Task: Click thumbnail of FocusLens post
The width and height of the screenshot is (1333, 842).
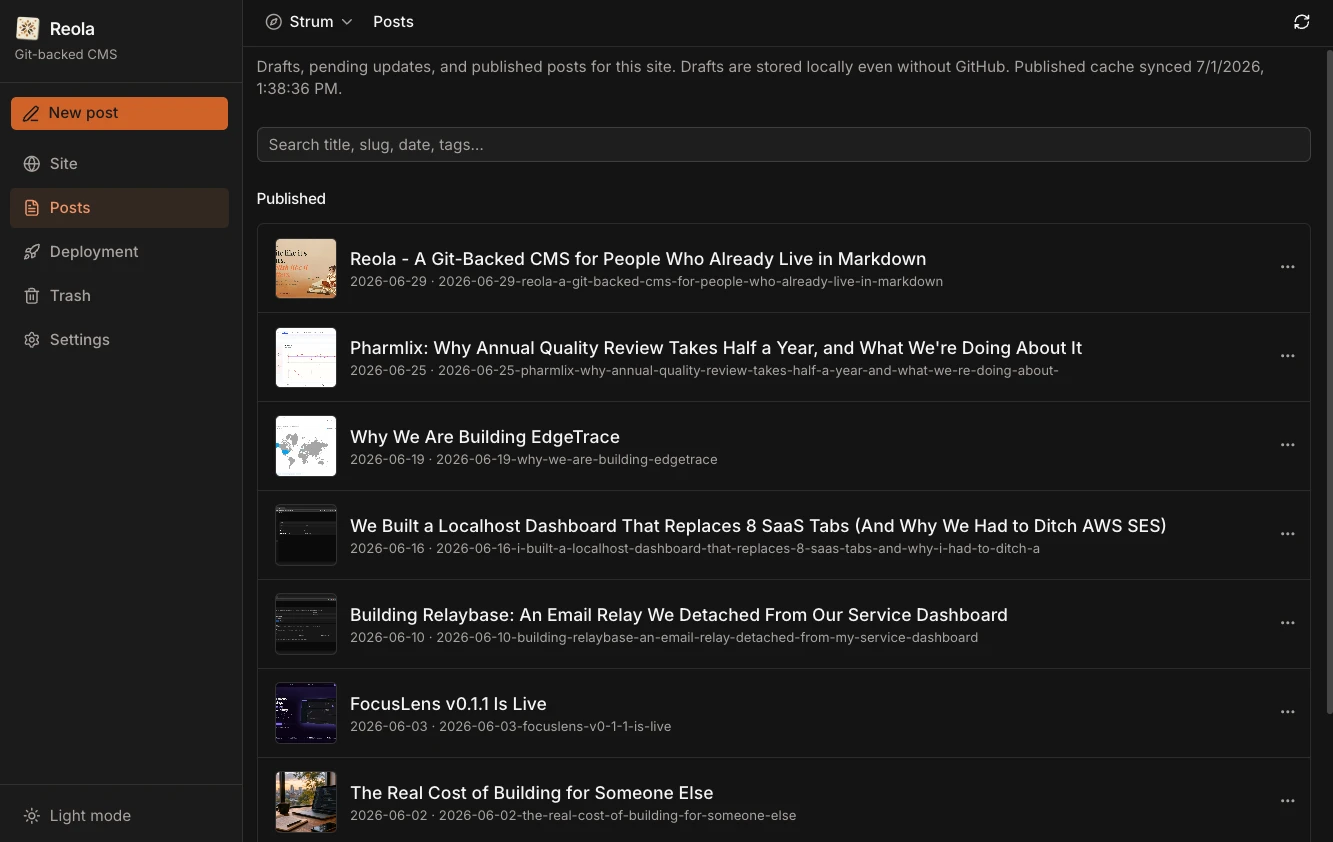Action: click(x=306, y=713)
